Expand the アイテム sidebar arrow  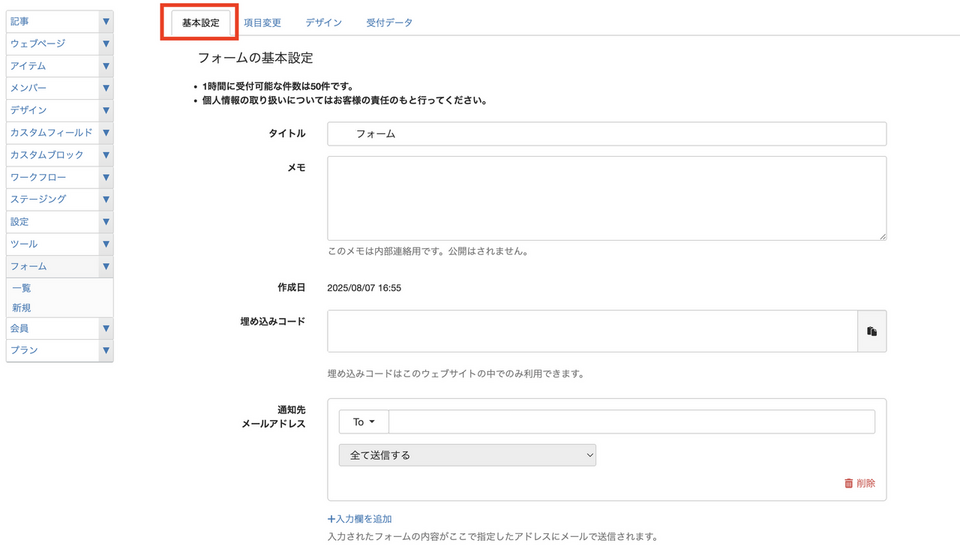(106, 66)
